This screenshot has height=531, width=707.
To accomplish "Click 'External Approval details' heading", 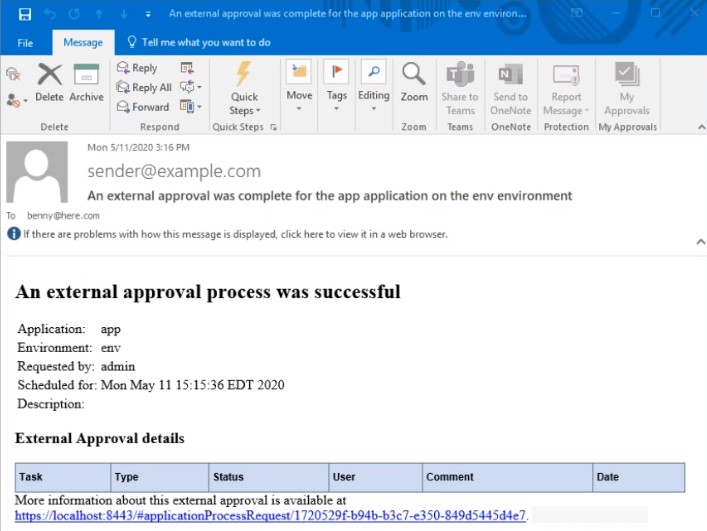I will (x=100, y=438).
